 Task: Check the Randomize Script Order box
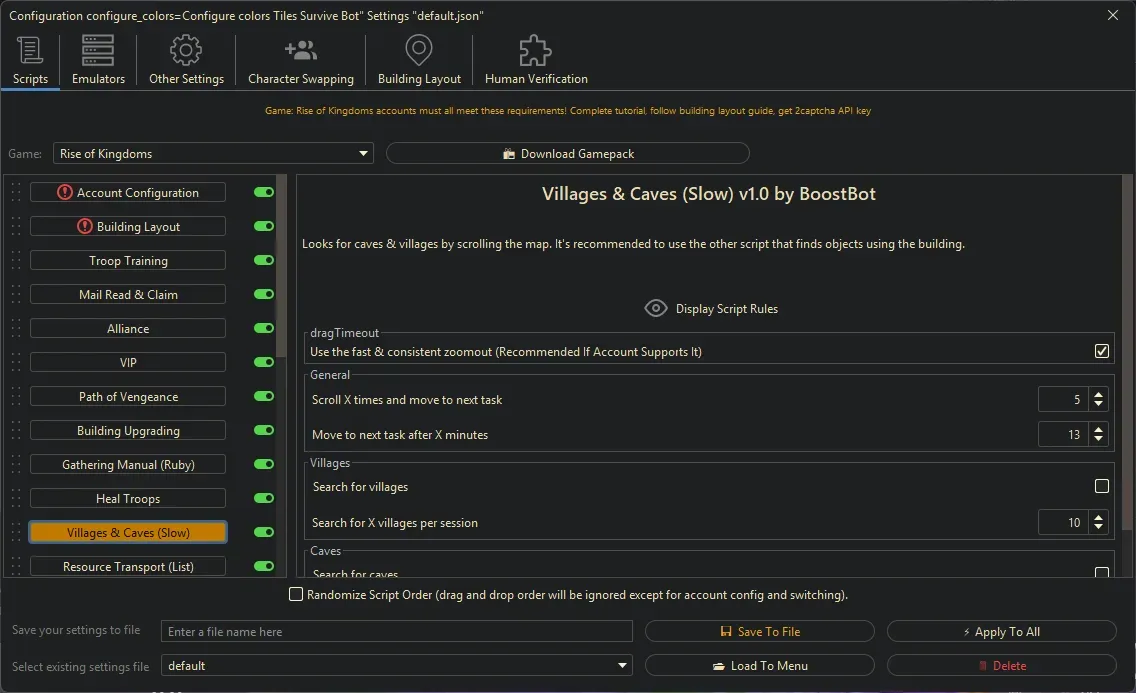(x=296, y=595)
